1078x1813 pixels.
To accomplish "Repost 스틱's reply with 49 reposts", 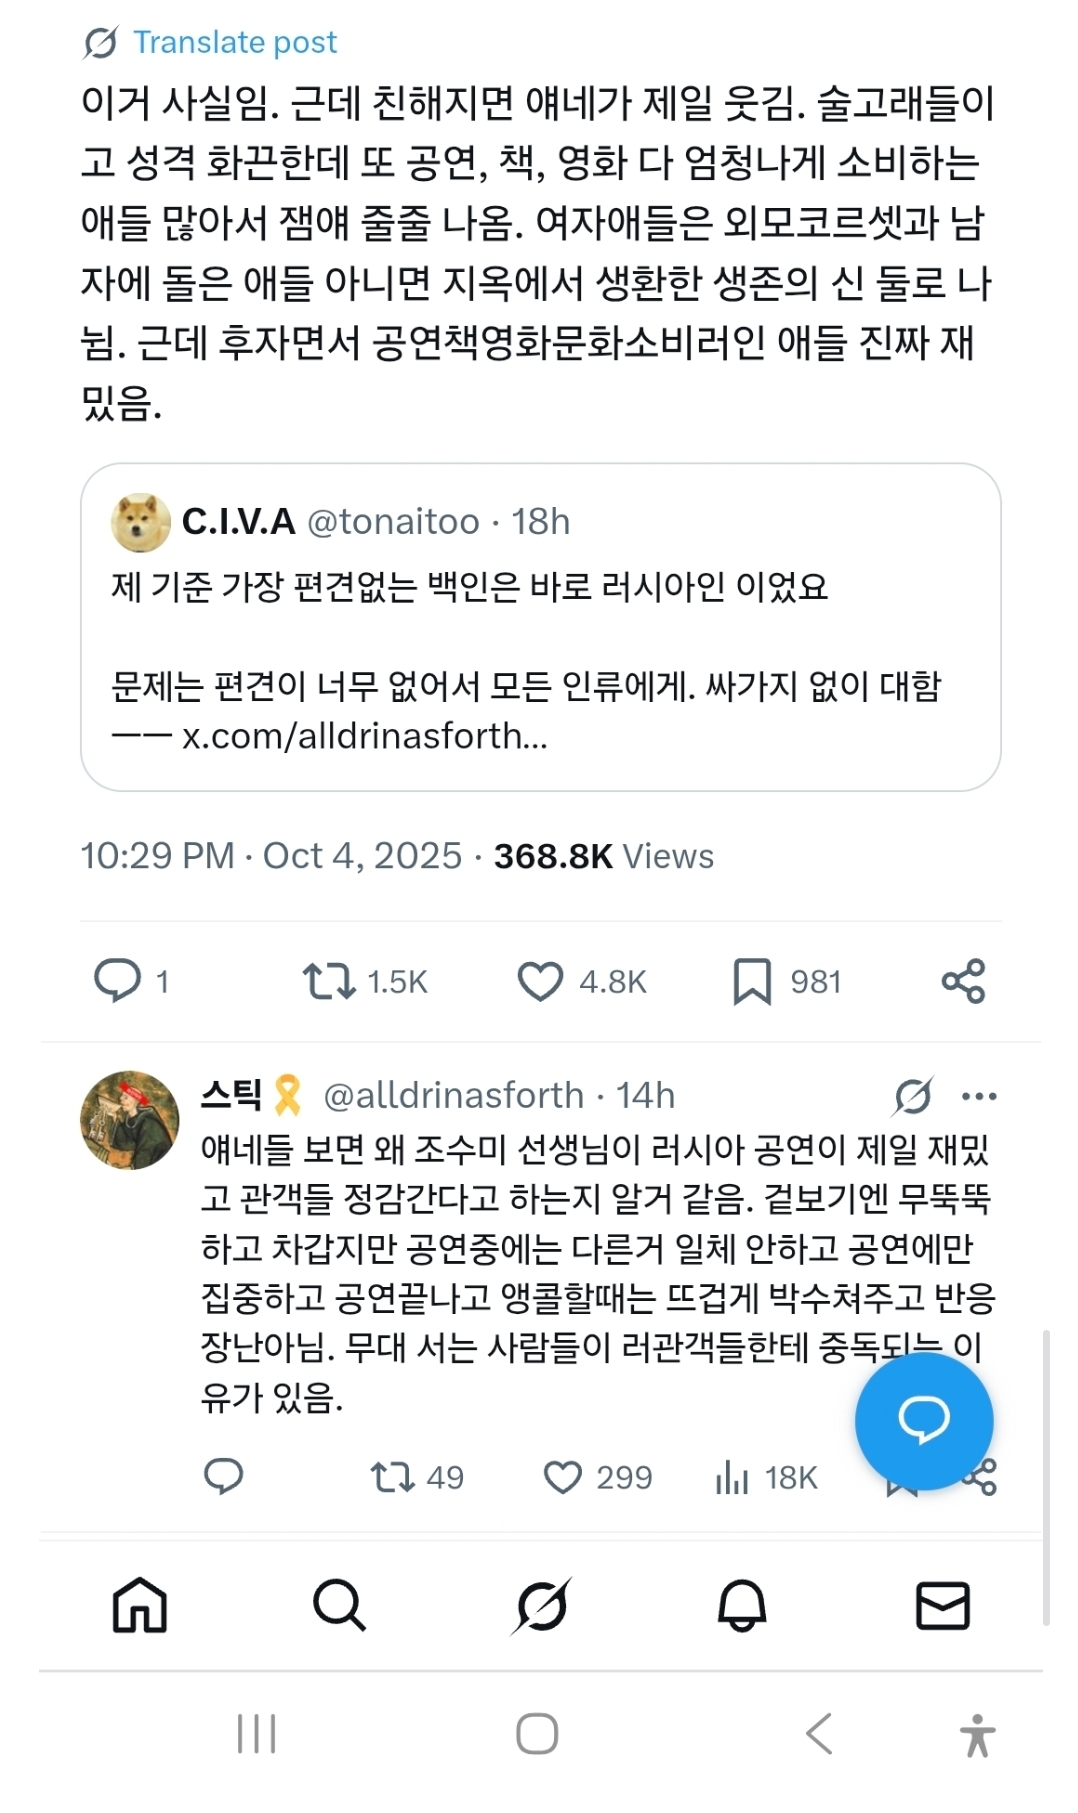I will click(392, 1477).
